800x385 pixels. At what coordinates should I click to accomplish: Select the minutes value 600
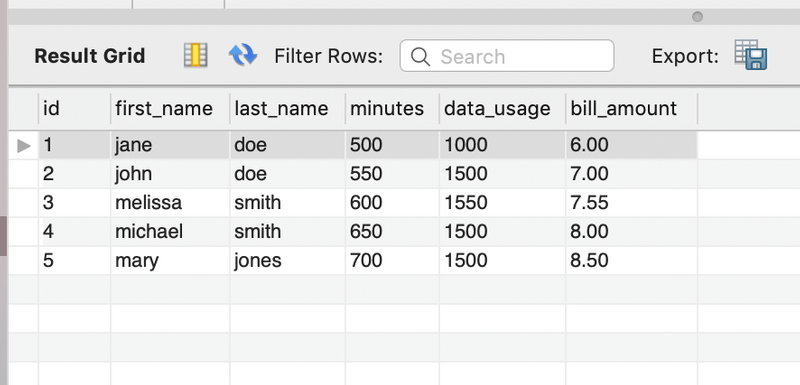pyautogui.click(x=392, y=203)
